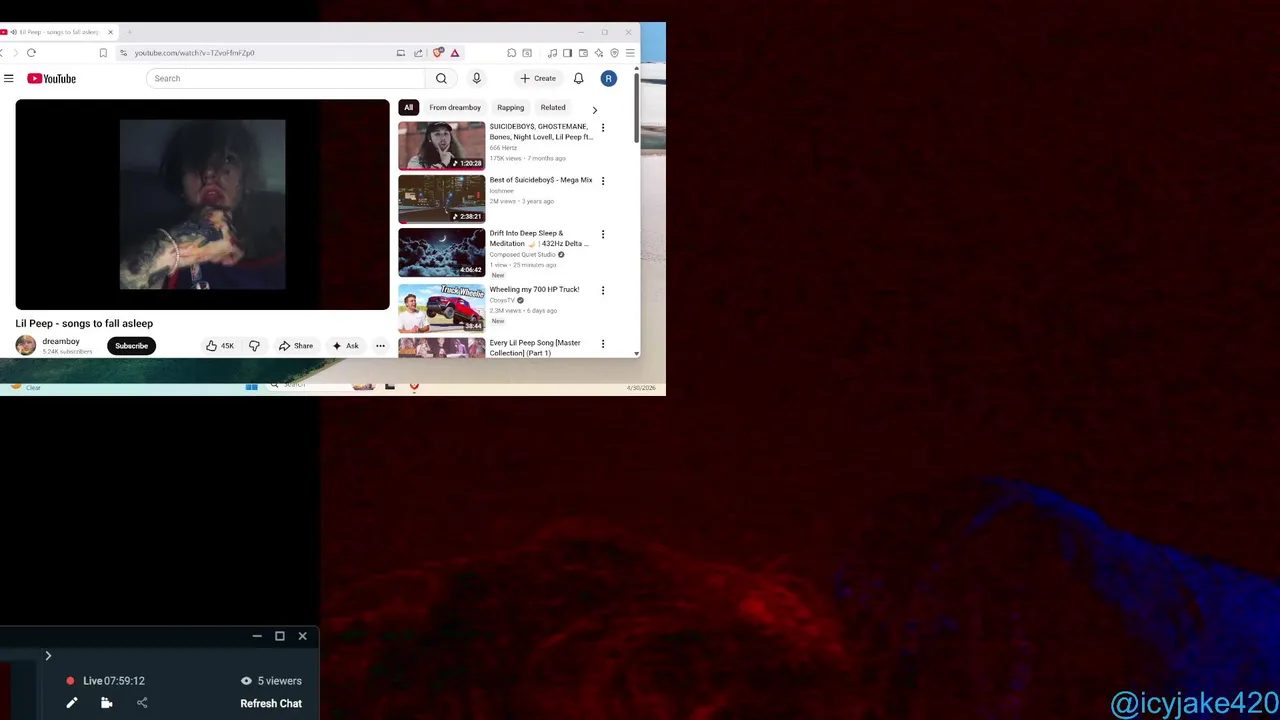Open options menu for SUICIDEBOYS, GHOSTEMANE video

point(602,128)
